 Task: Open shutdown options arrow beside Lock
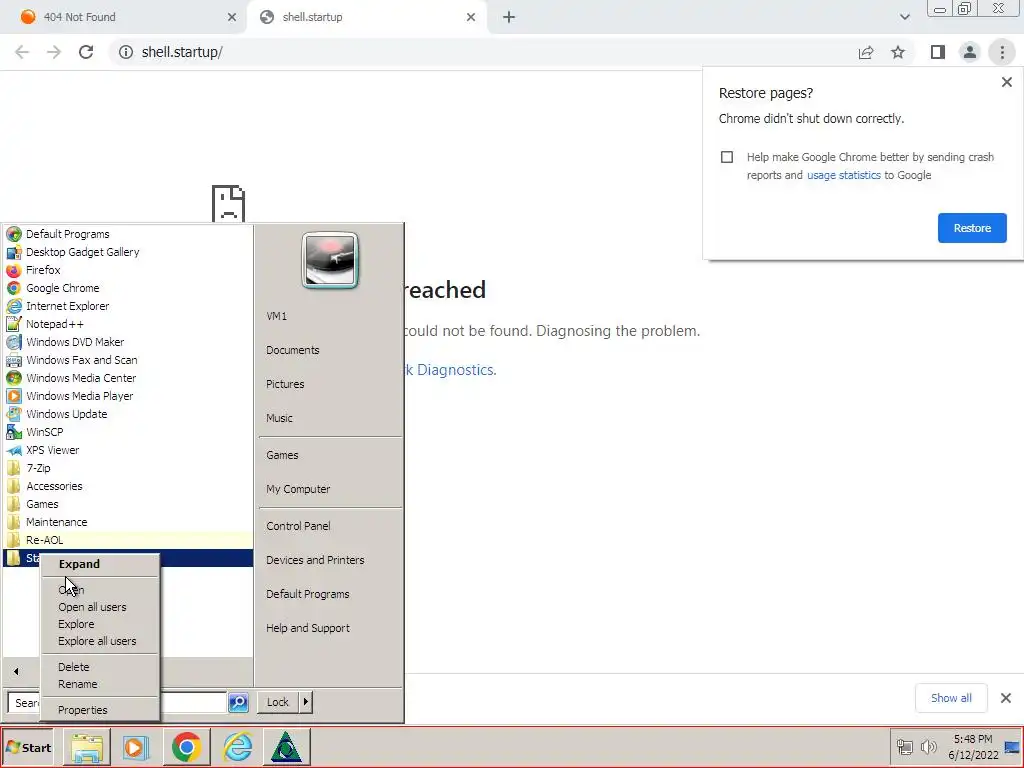click(x=306, y=703)
